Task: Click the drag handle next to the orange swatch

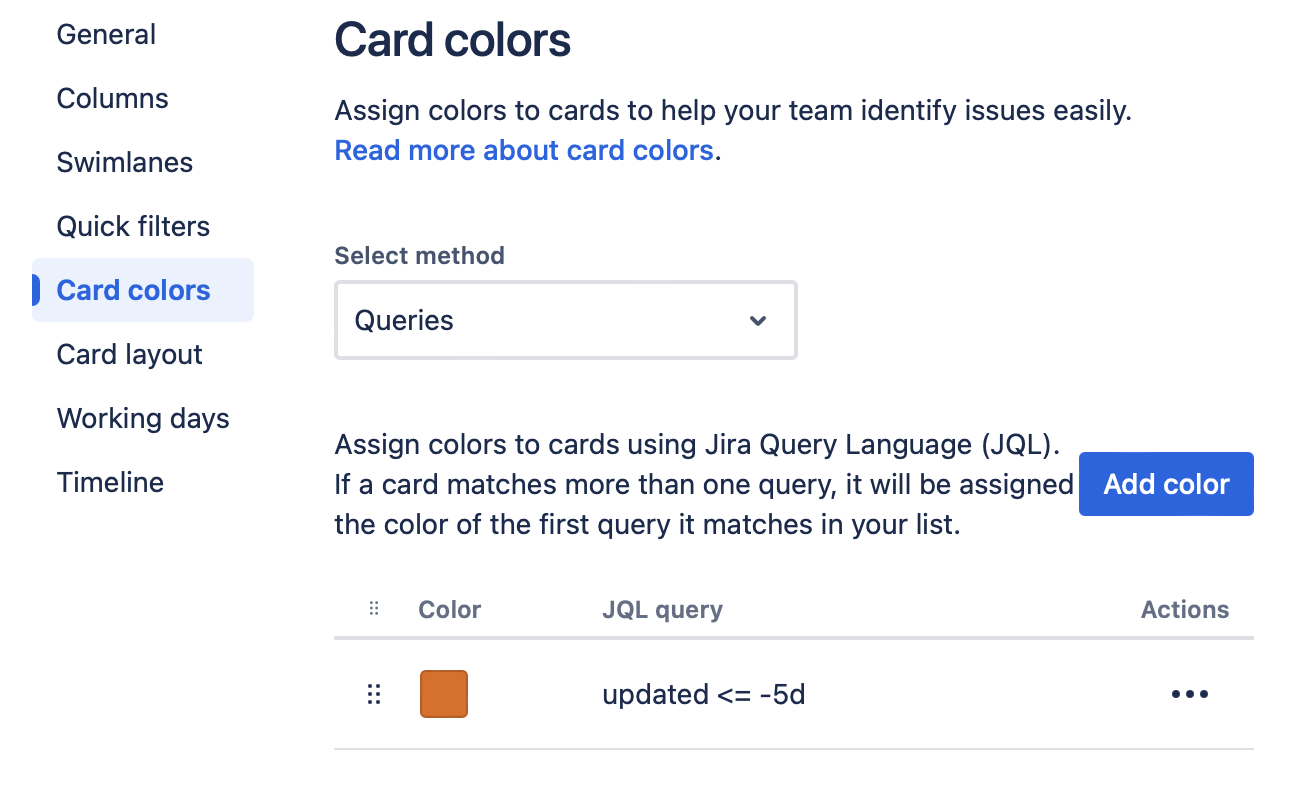Action: pyautogui.click(x=374, y=694)
